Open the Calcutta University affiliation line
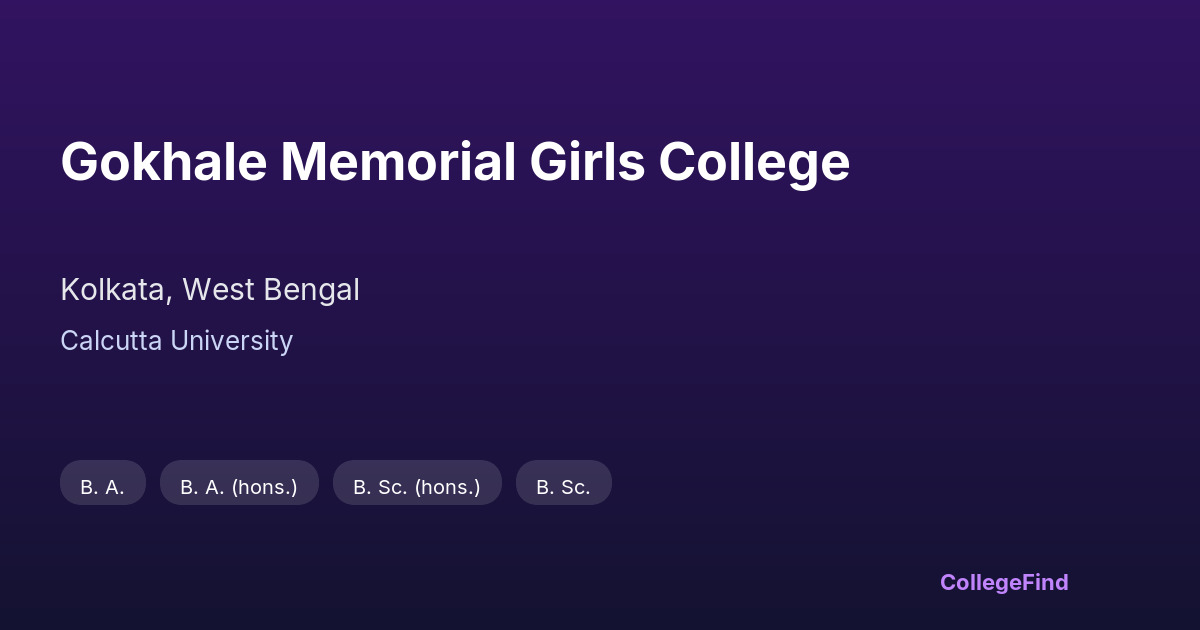Viewport: 1200px width, 630px height. [x=176, y=341]
